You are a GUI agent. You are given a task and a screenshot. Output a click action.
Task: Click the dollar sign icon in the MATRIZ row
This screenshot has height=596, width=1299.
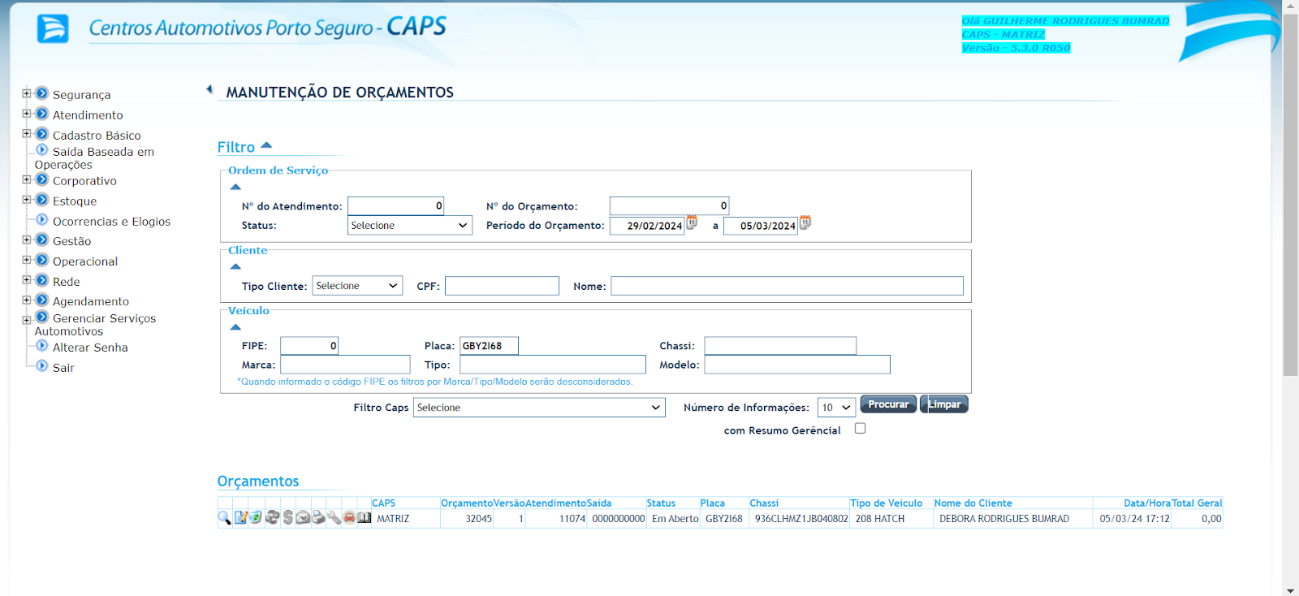(x=287, y=519)
